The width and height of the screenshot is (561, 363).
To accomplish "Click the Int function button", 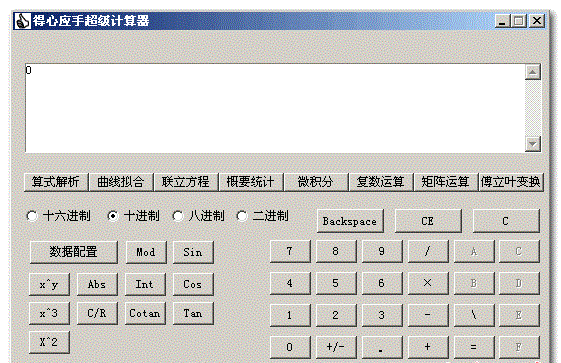I will click(x=145, y=284).
